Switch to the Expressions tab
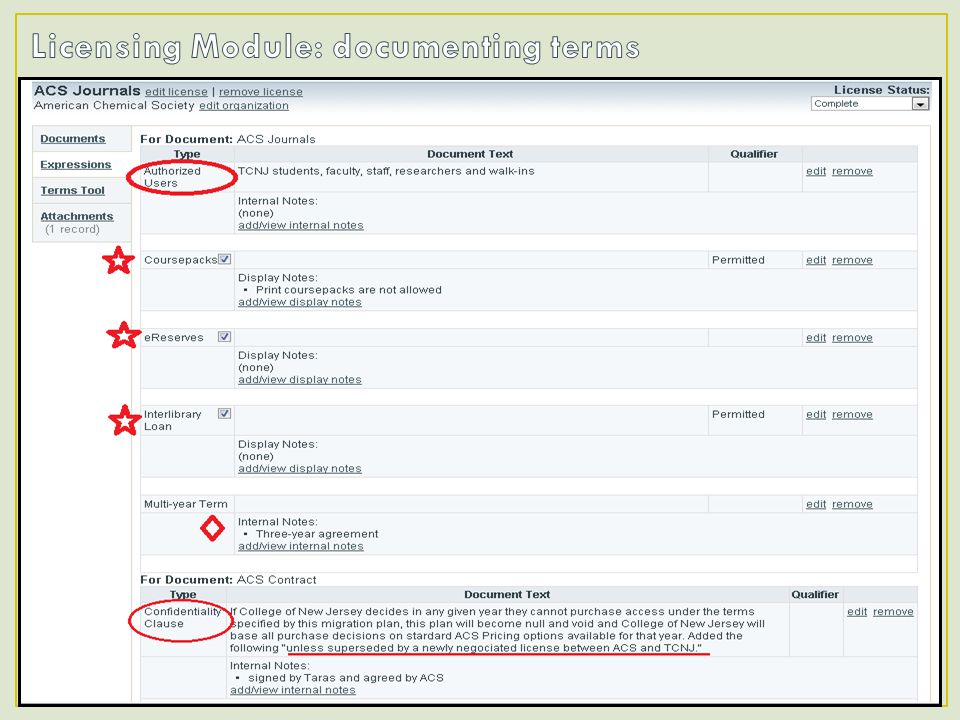This screenshot has width=960, height=720. coord(76,165)
